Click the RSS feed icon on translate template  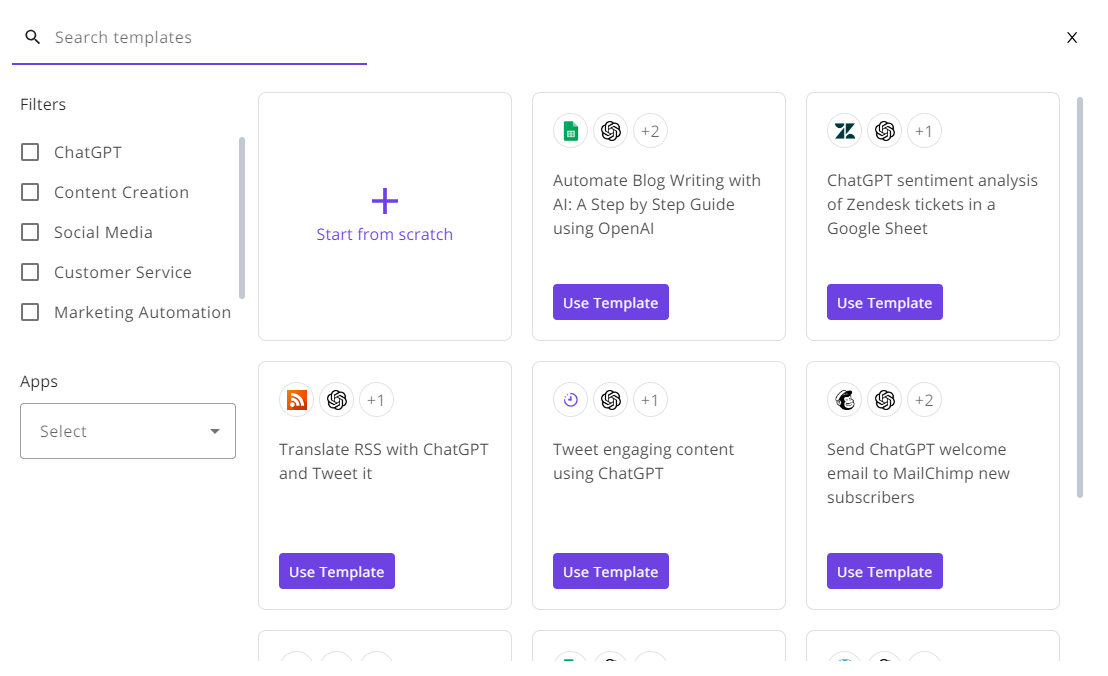[297, 400]
